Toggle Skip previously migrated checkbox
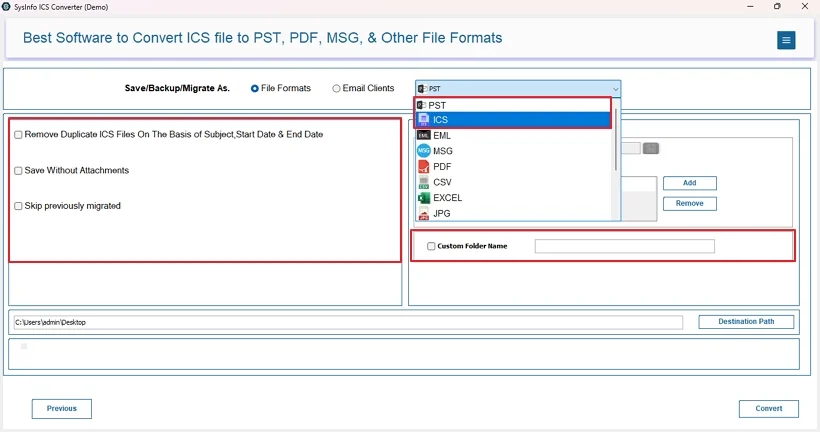 pos(18,206)
